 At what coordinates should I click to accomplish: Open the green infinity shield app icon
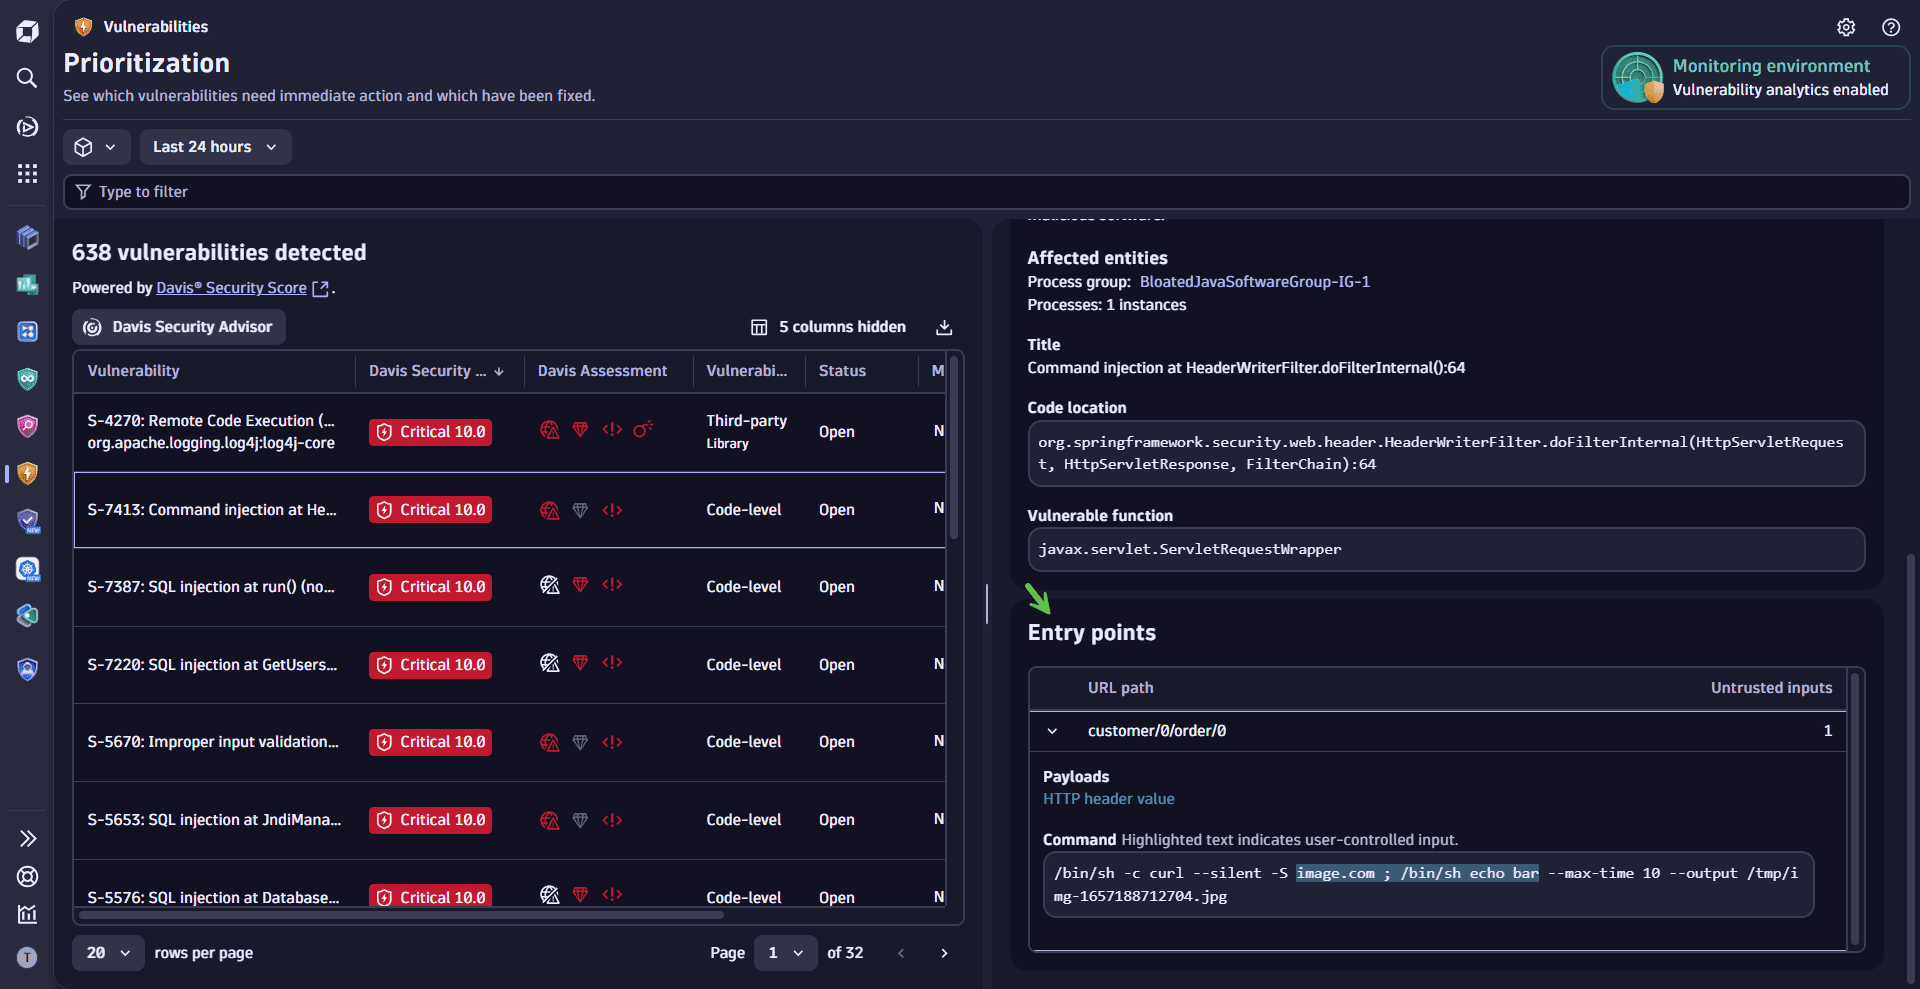click(27, 378)
